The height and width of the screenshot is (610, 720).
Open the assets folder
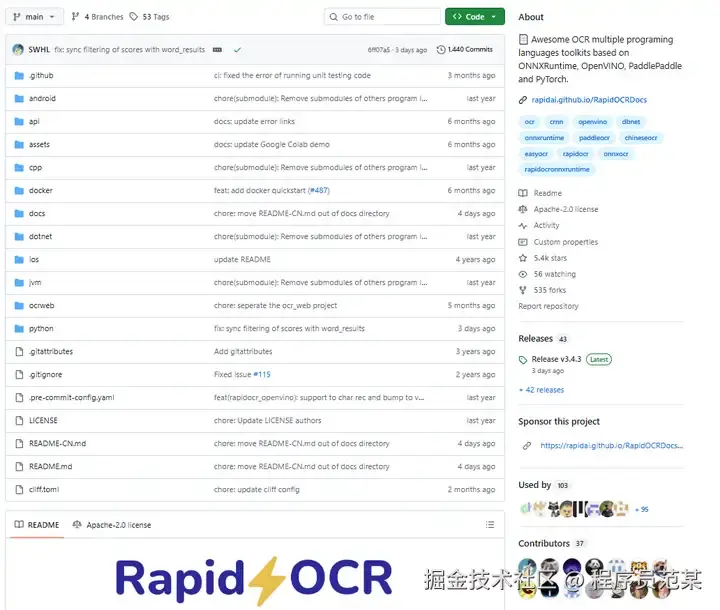[39, 144]
